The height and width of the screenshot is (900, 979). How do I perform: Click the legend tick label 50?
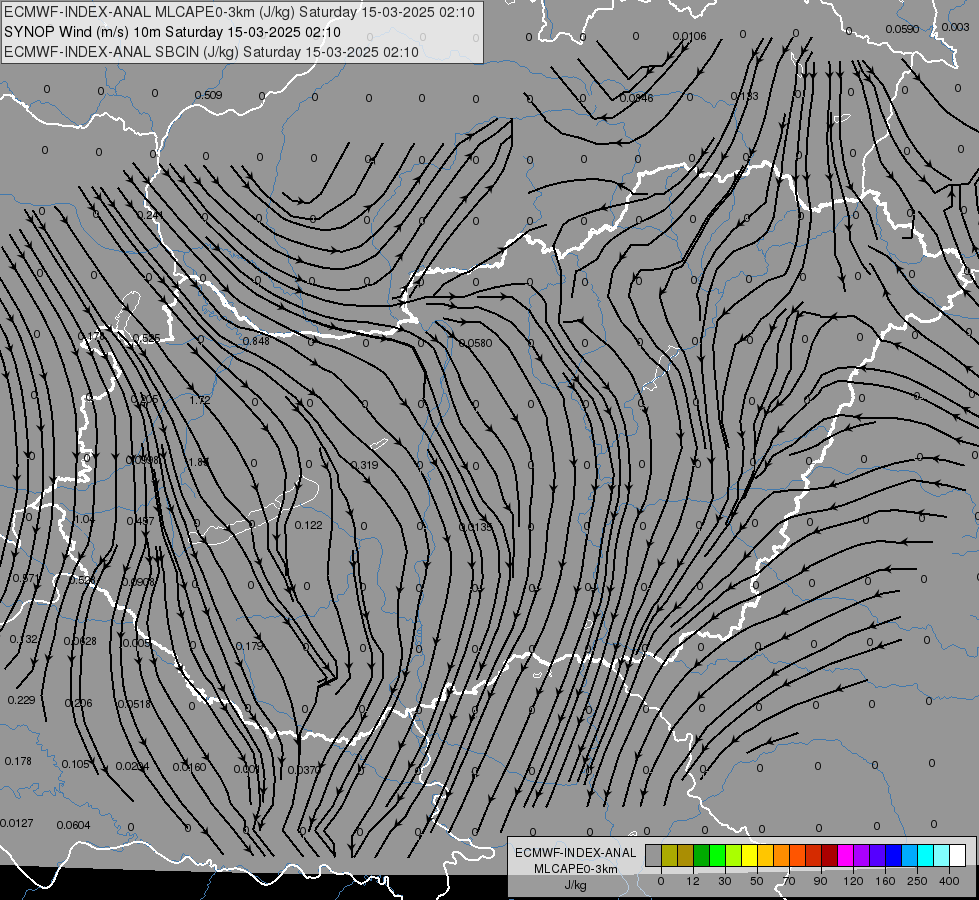pos(757,881)
